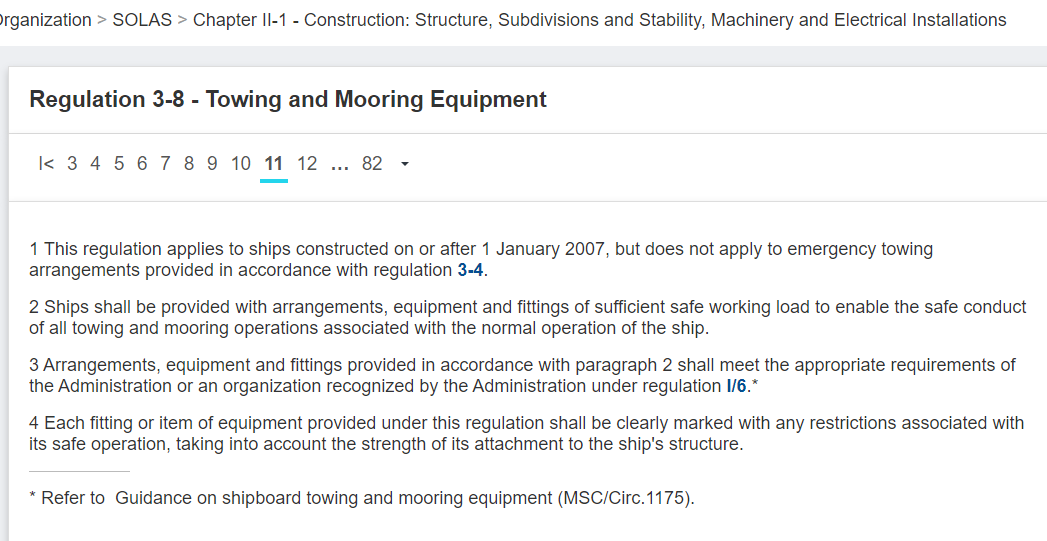
Task: Open the regulation 3-4 link
Action: (x=471, y=270)
